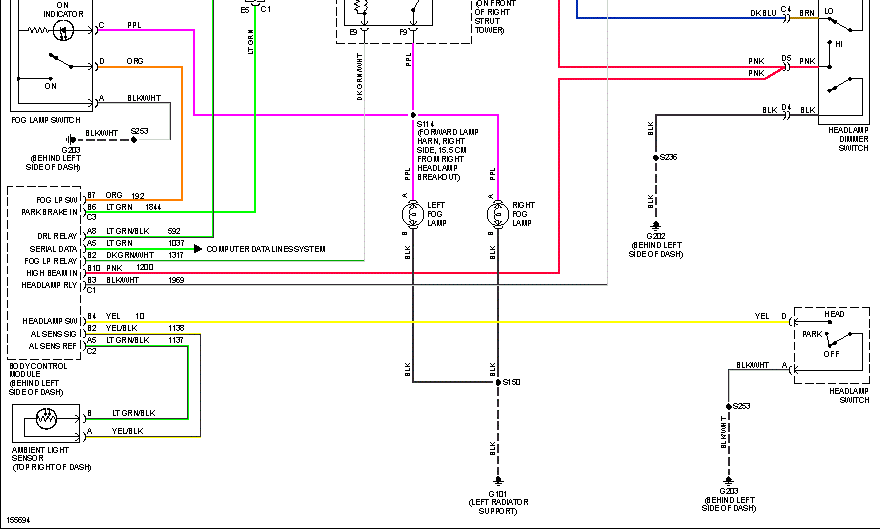
Task: Click the 'AL SENS SIG' pin label
Action: pos(53,334)
